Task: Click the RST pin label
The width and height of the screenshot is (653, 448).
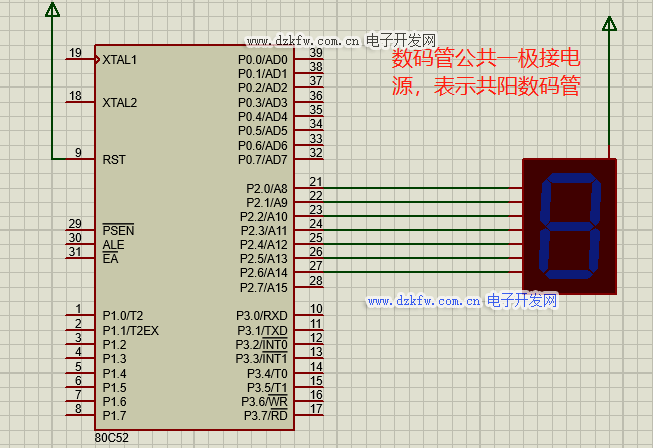Action: (x=114, y=160)
